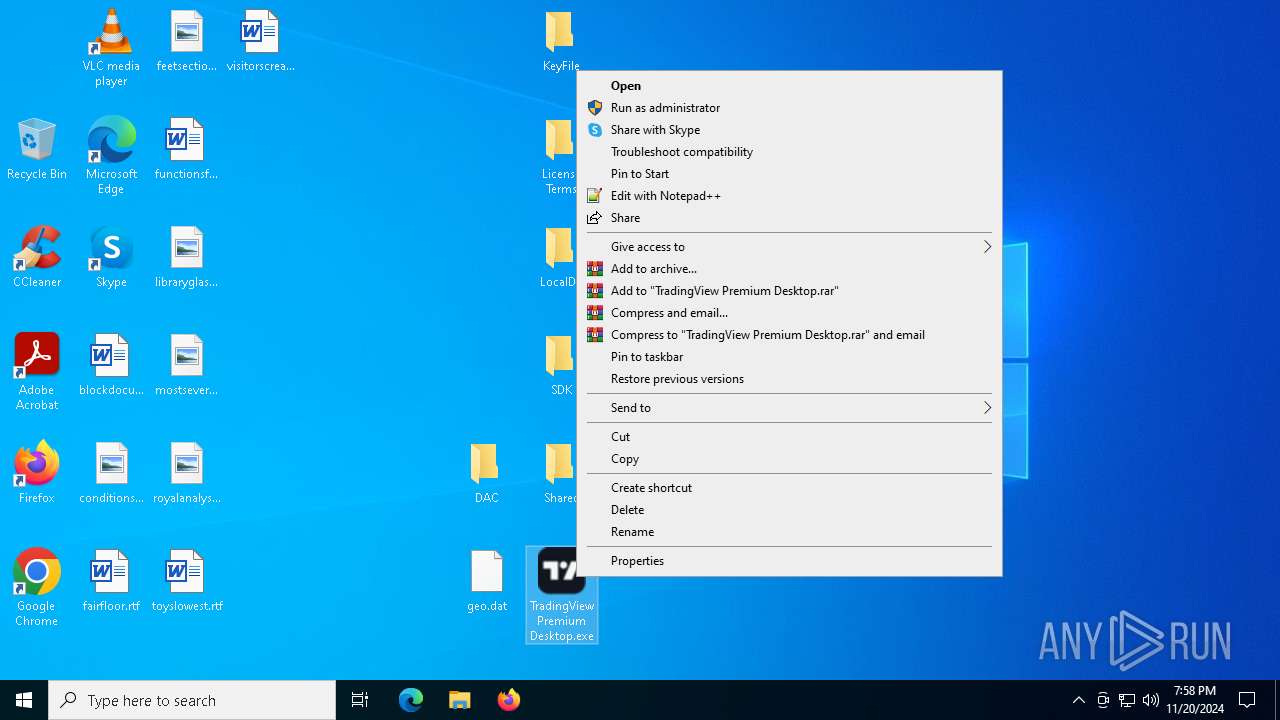Select TradingView Premium Desktop.exe icon
This screenshot has width=1280, height=720.
(x=562, y=595)
